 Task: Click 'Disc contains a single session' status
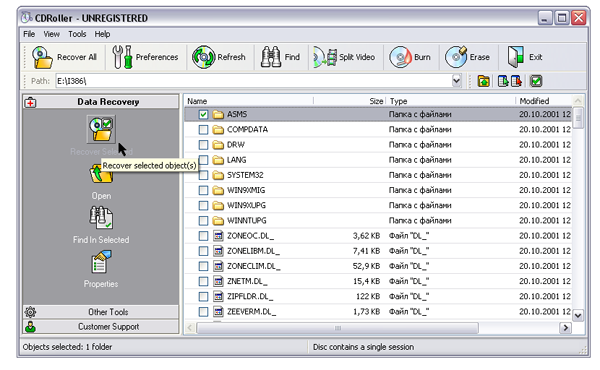click(363, 347)
